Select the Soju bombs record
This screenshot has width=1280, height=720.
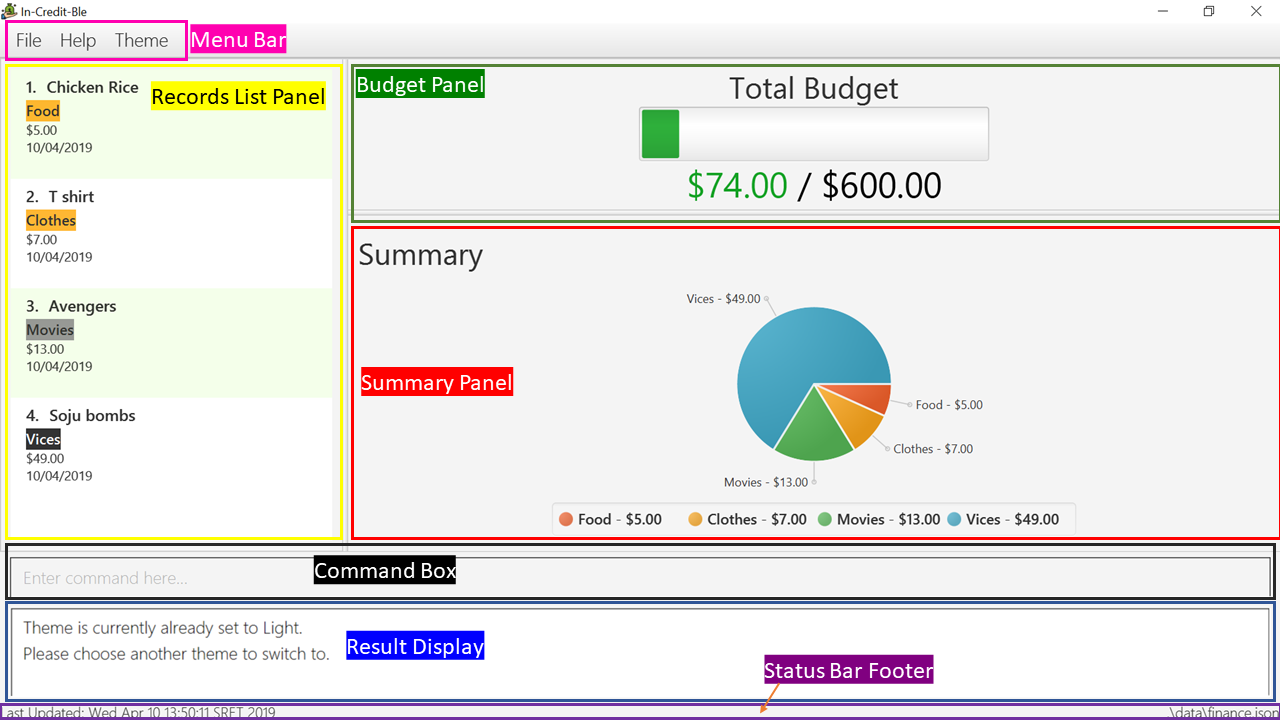(170, 453)
